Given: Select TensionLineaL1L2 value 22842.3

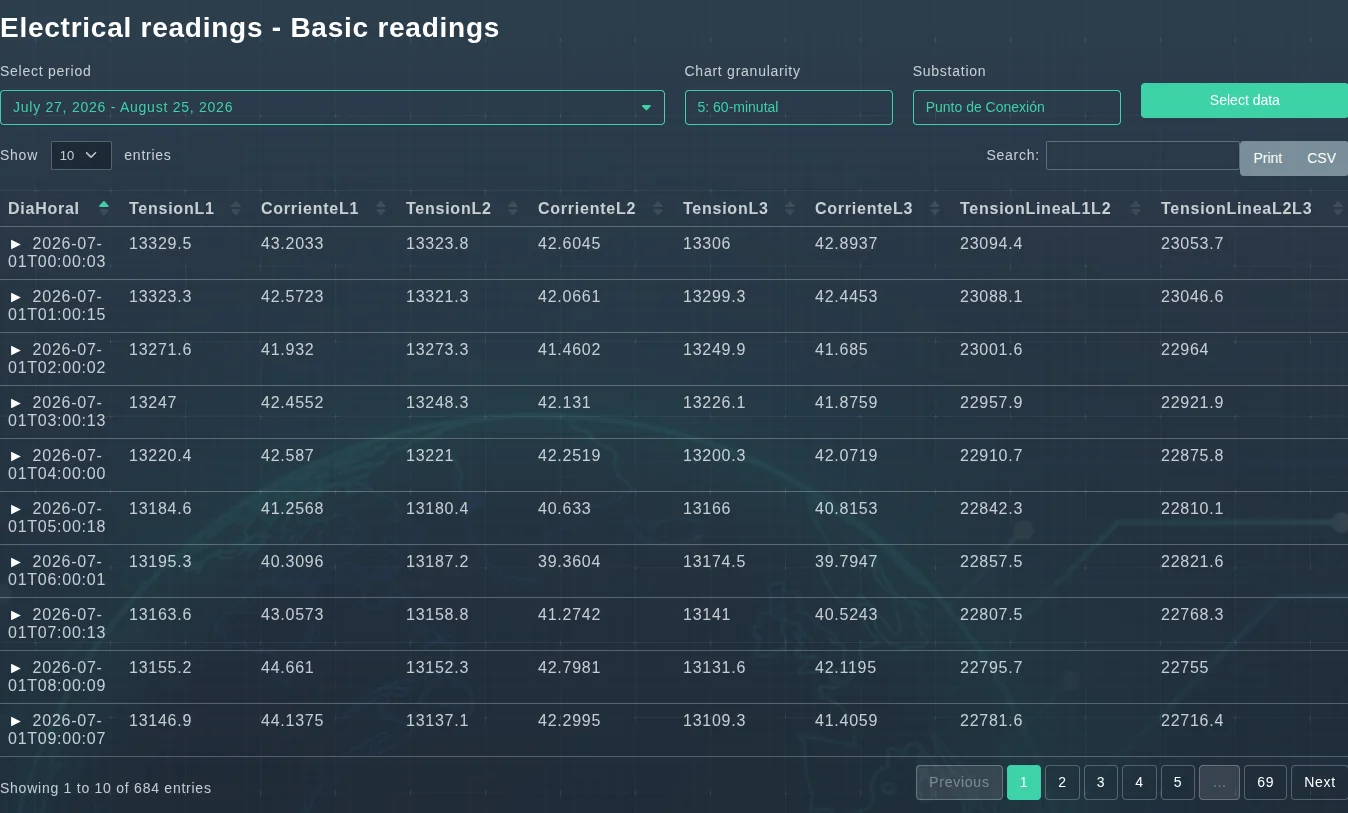Looking at the screenshot, I should (991, 509).
